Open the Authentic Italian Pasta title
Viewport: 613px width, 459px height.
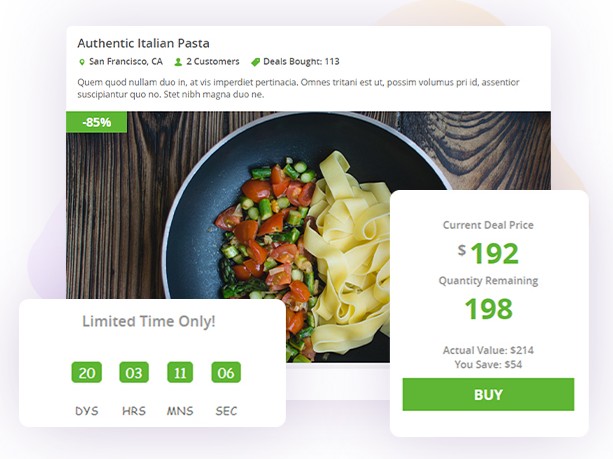(x=143, y=43)
